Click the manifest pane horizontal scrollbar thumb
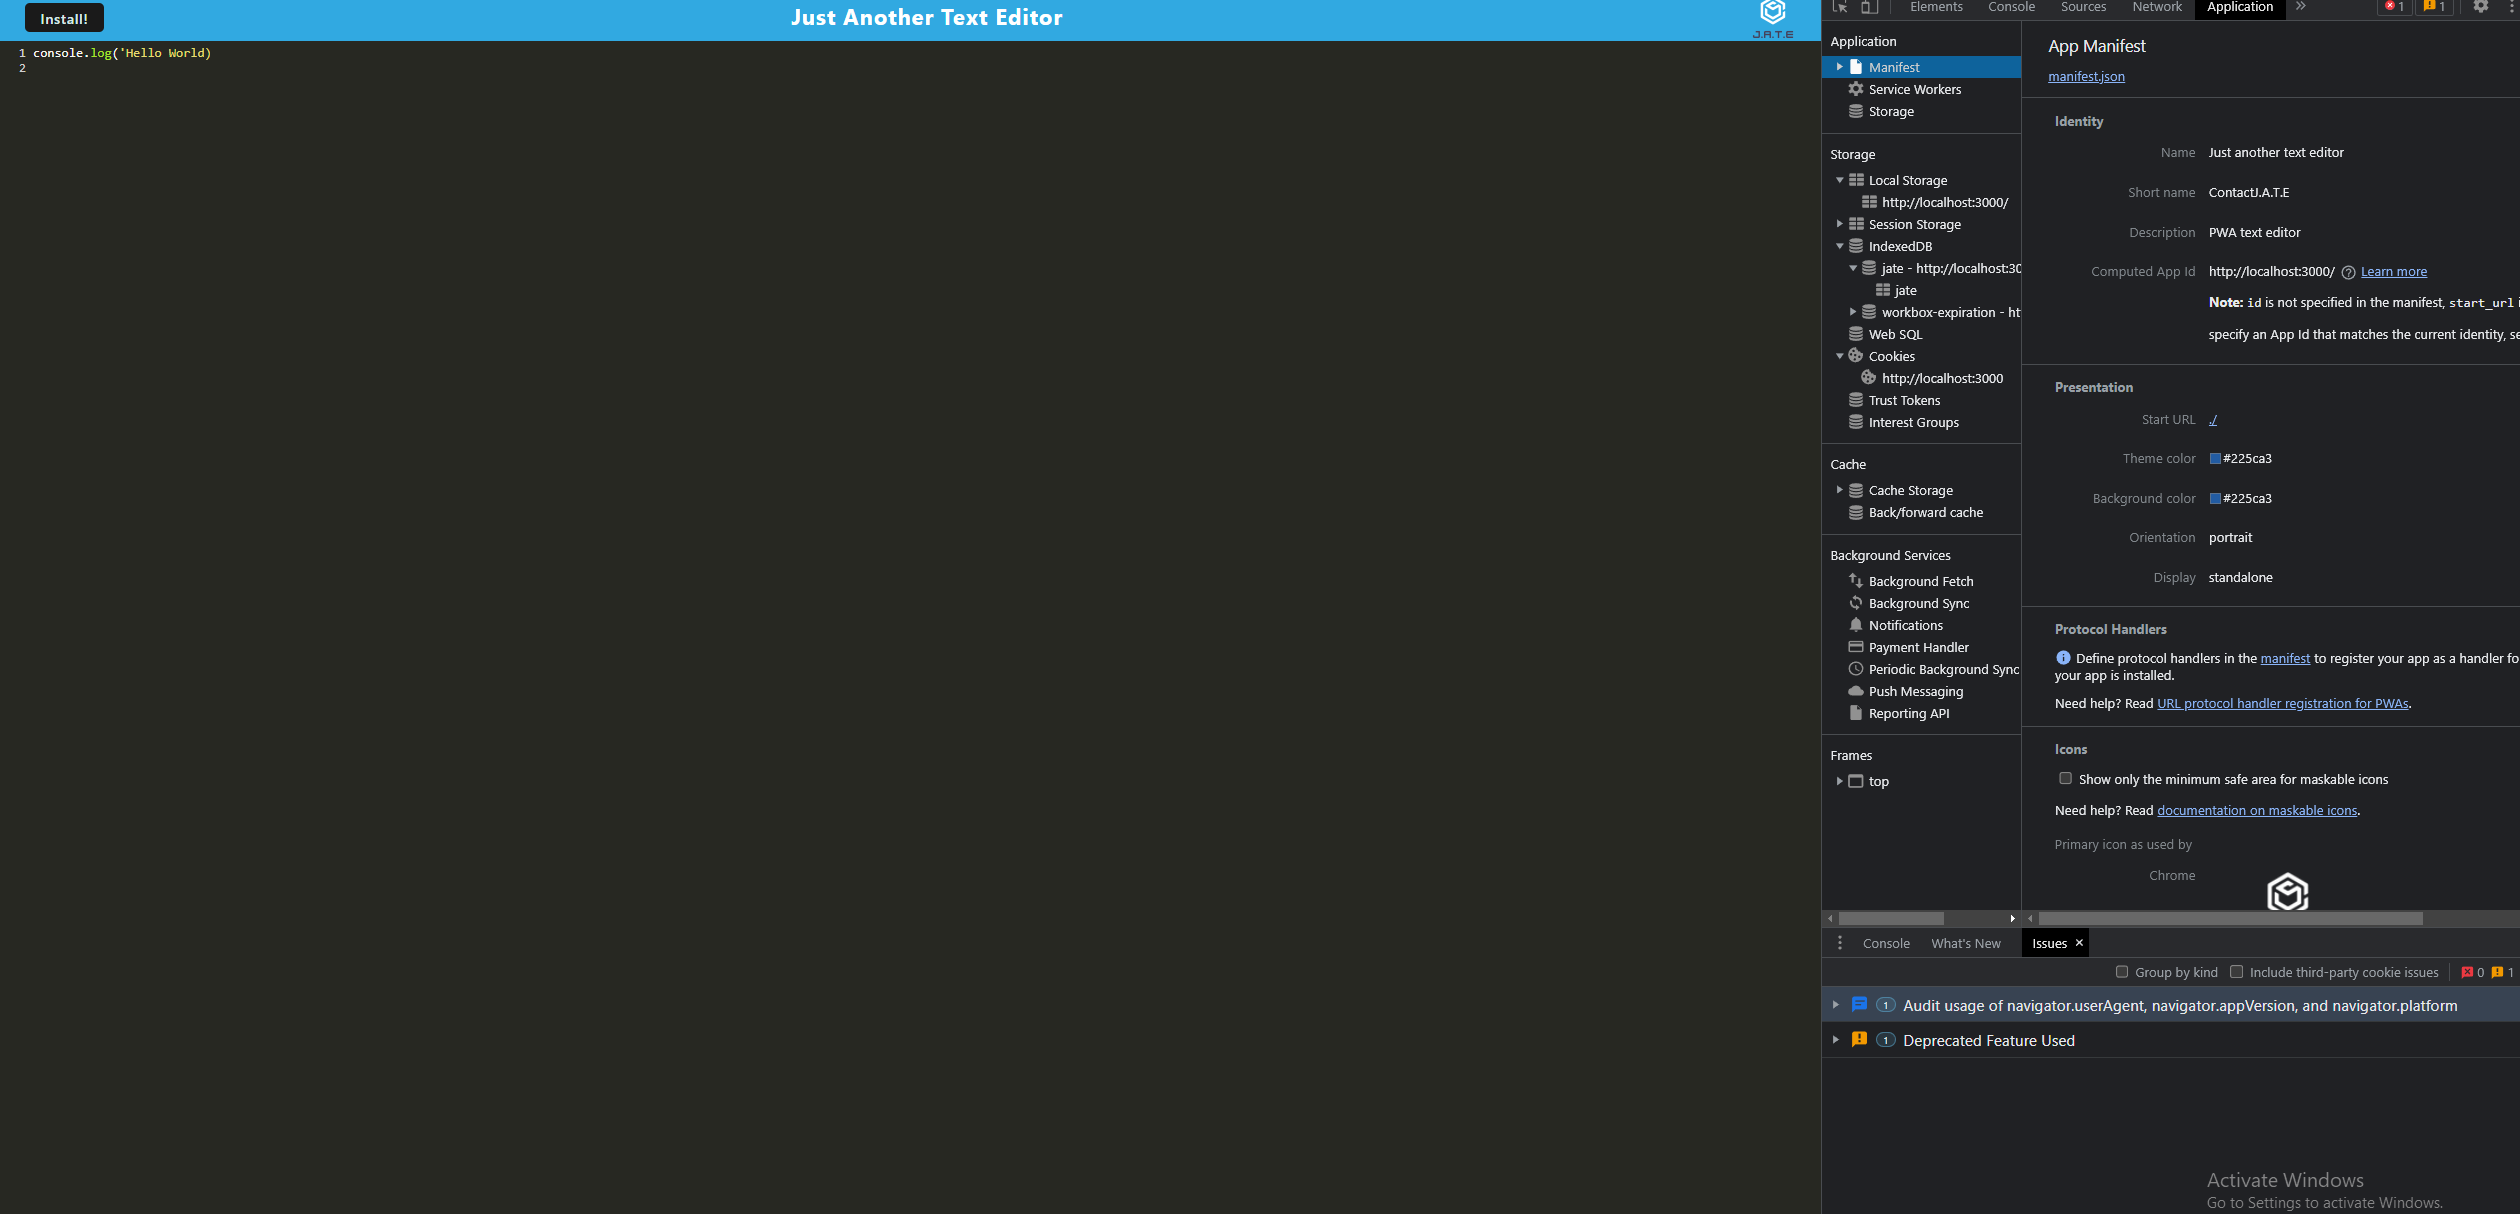2520x1214 pixels. (2230, 918)
